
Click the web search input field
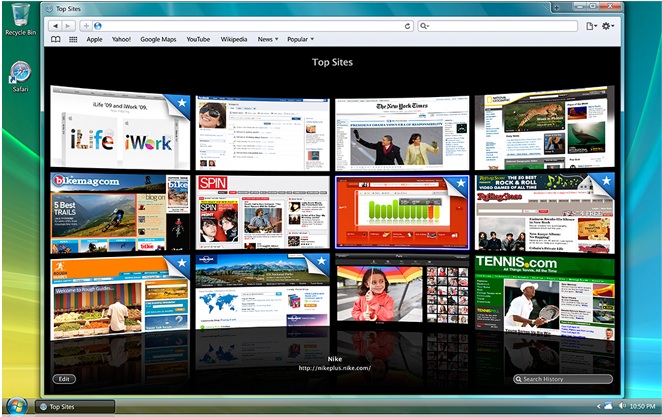(x=498, y=26)
